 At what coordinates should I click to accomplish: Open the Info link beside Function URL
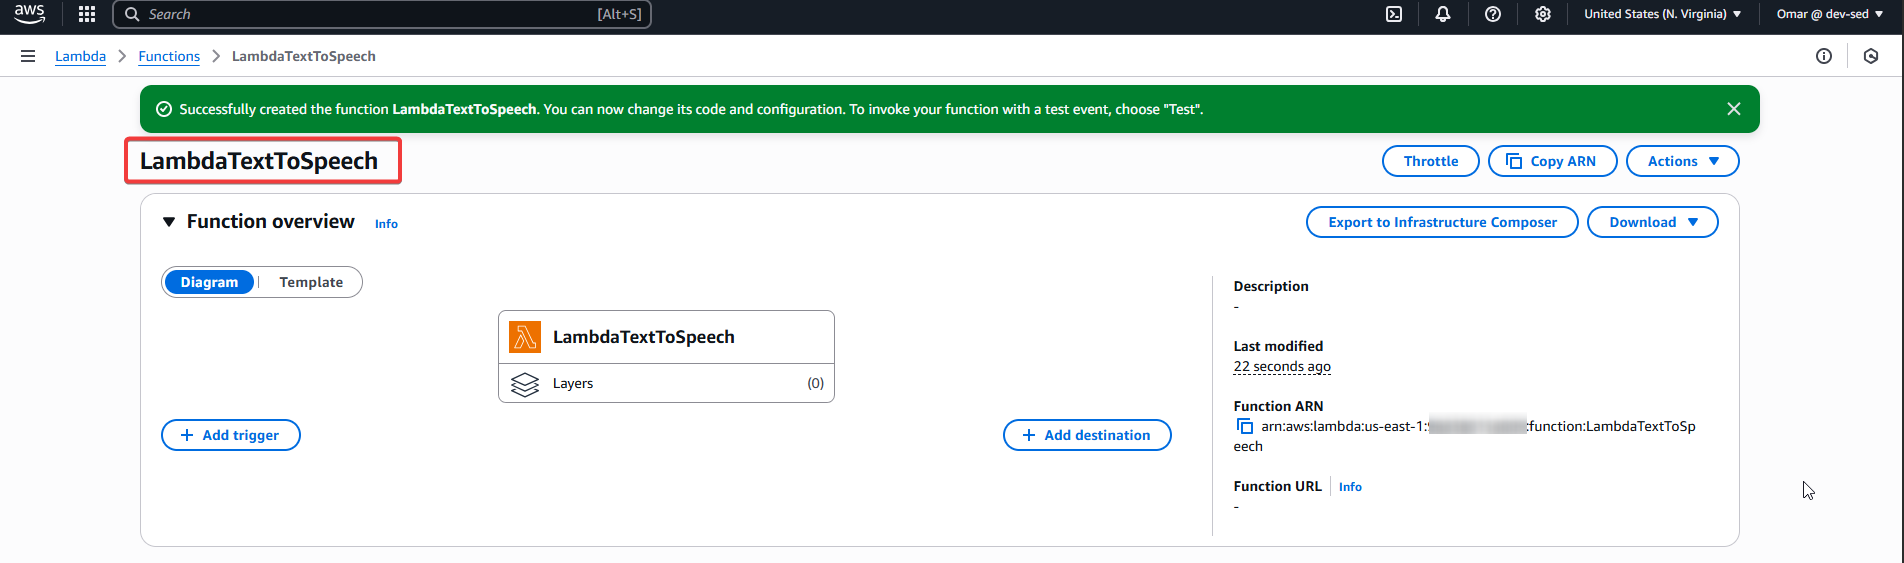coord(1350,487)
